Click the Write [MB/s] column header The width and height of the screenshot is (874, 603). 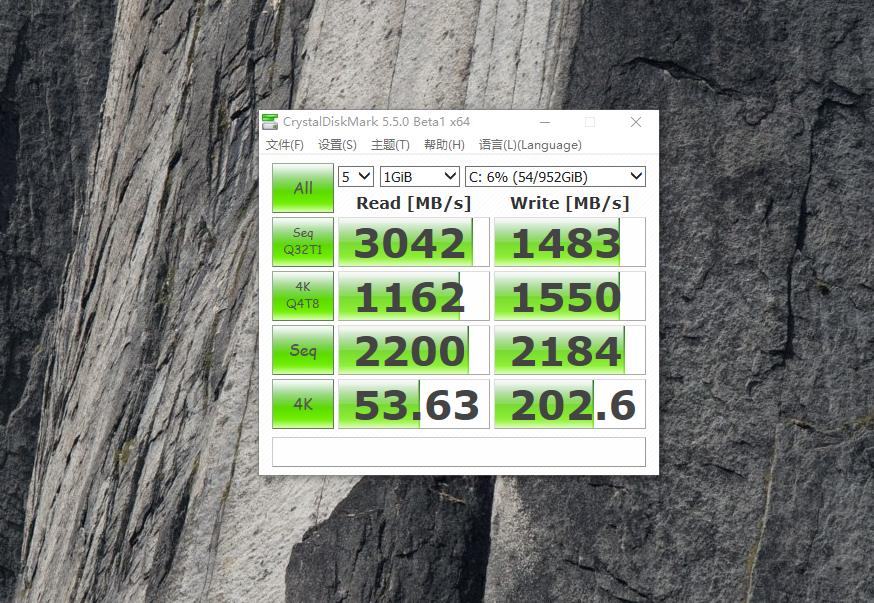(569, 203)
